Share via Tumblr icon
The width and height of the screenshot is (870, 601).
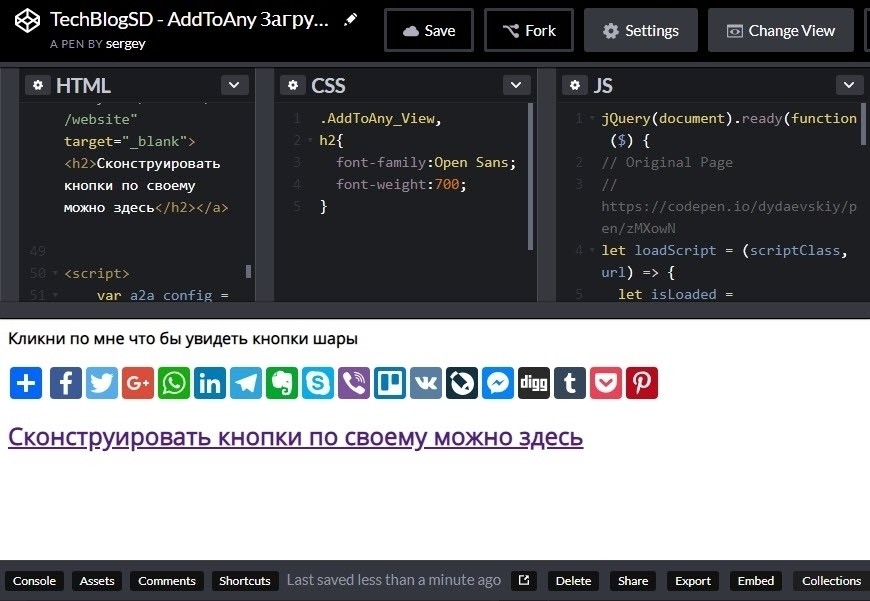click(x=570, y=383)
